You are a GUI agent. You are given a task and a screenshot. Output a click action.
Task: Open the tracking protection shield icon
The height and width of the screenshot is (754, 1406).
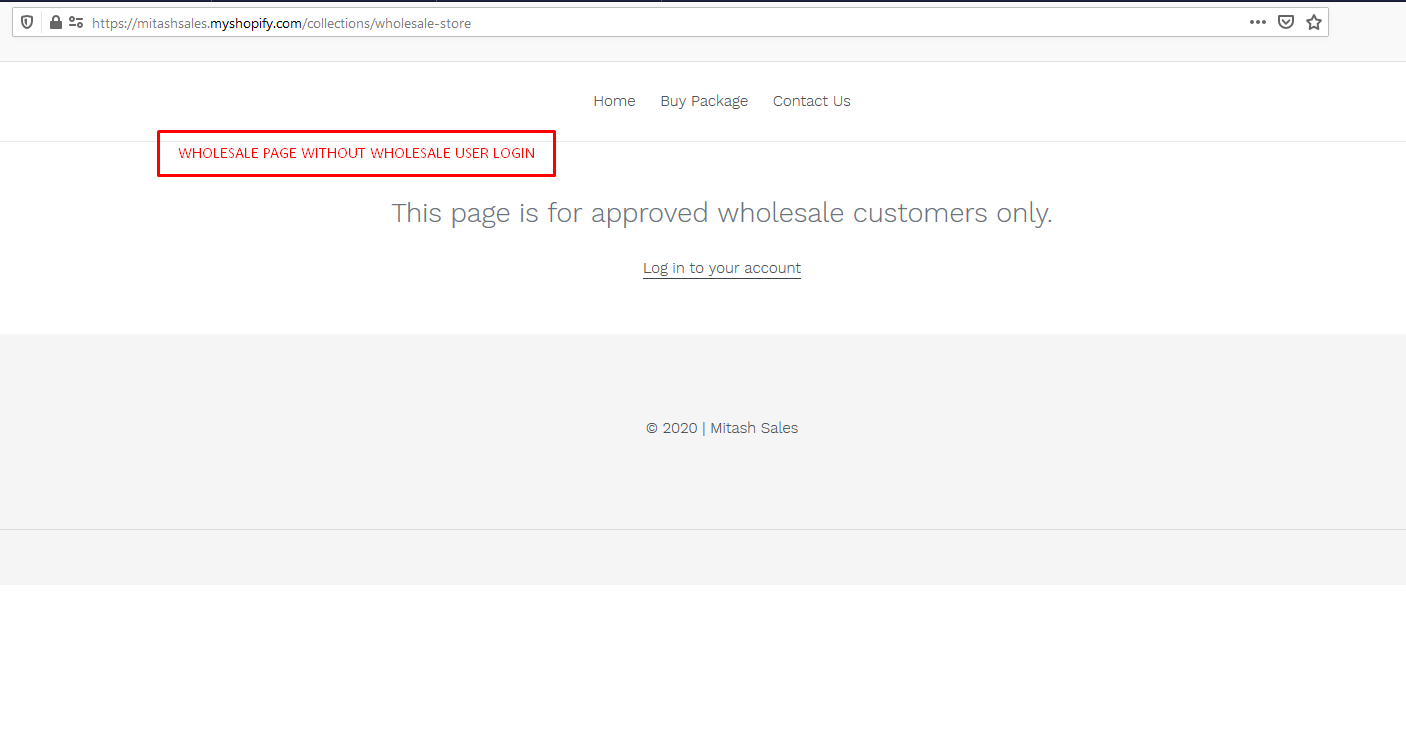click(x=27, y=22)
